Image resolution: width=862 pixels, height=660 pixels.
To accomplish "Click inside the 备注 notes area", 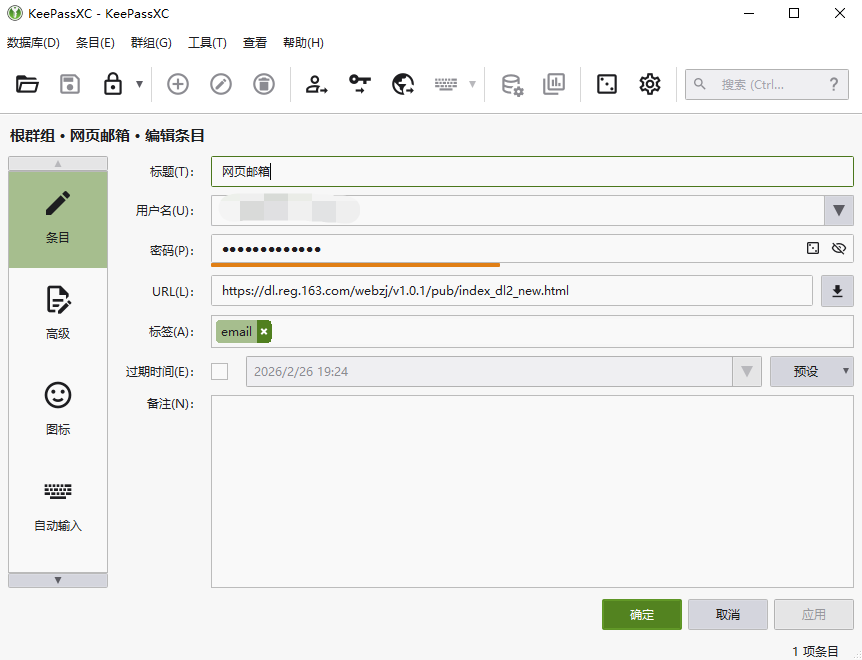I will point(532,491).
